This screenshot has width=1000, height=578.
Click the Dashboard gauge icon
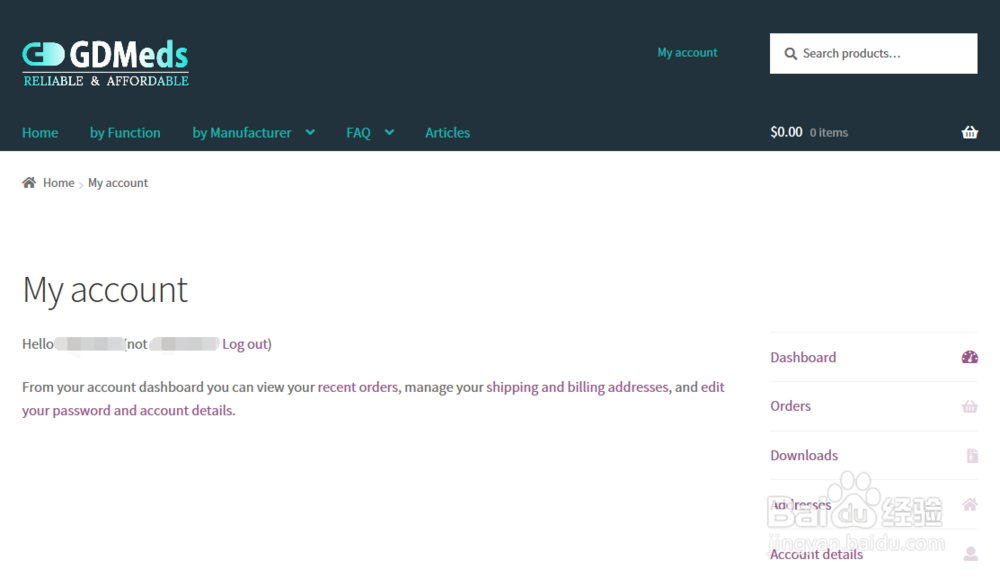[969, 357]
